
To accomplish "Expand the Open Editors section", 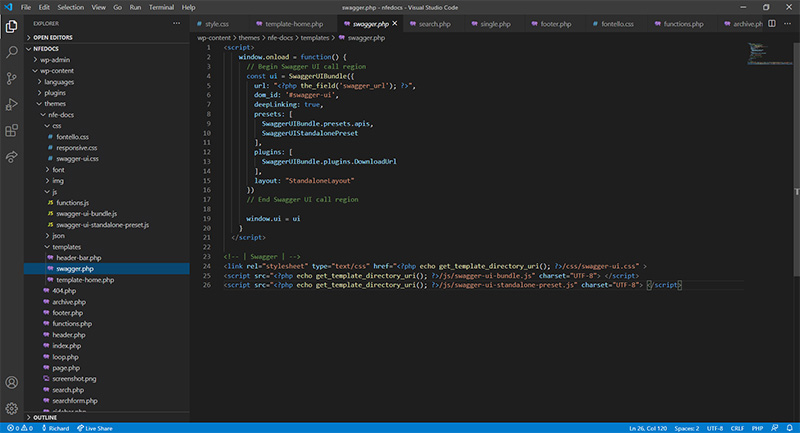I will [52, 37].
